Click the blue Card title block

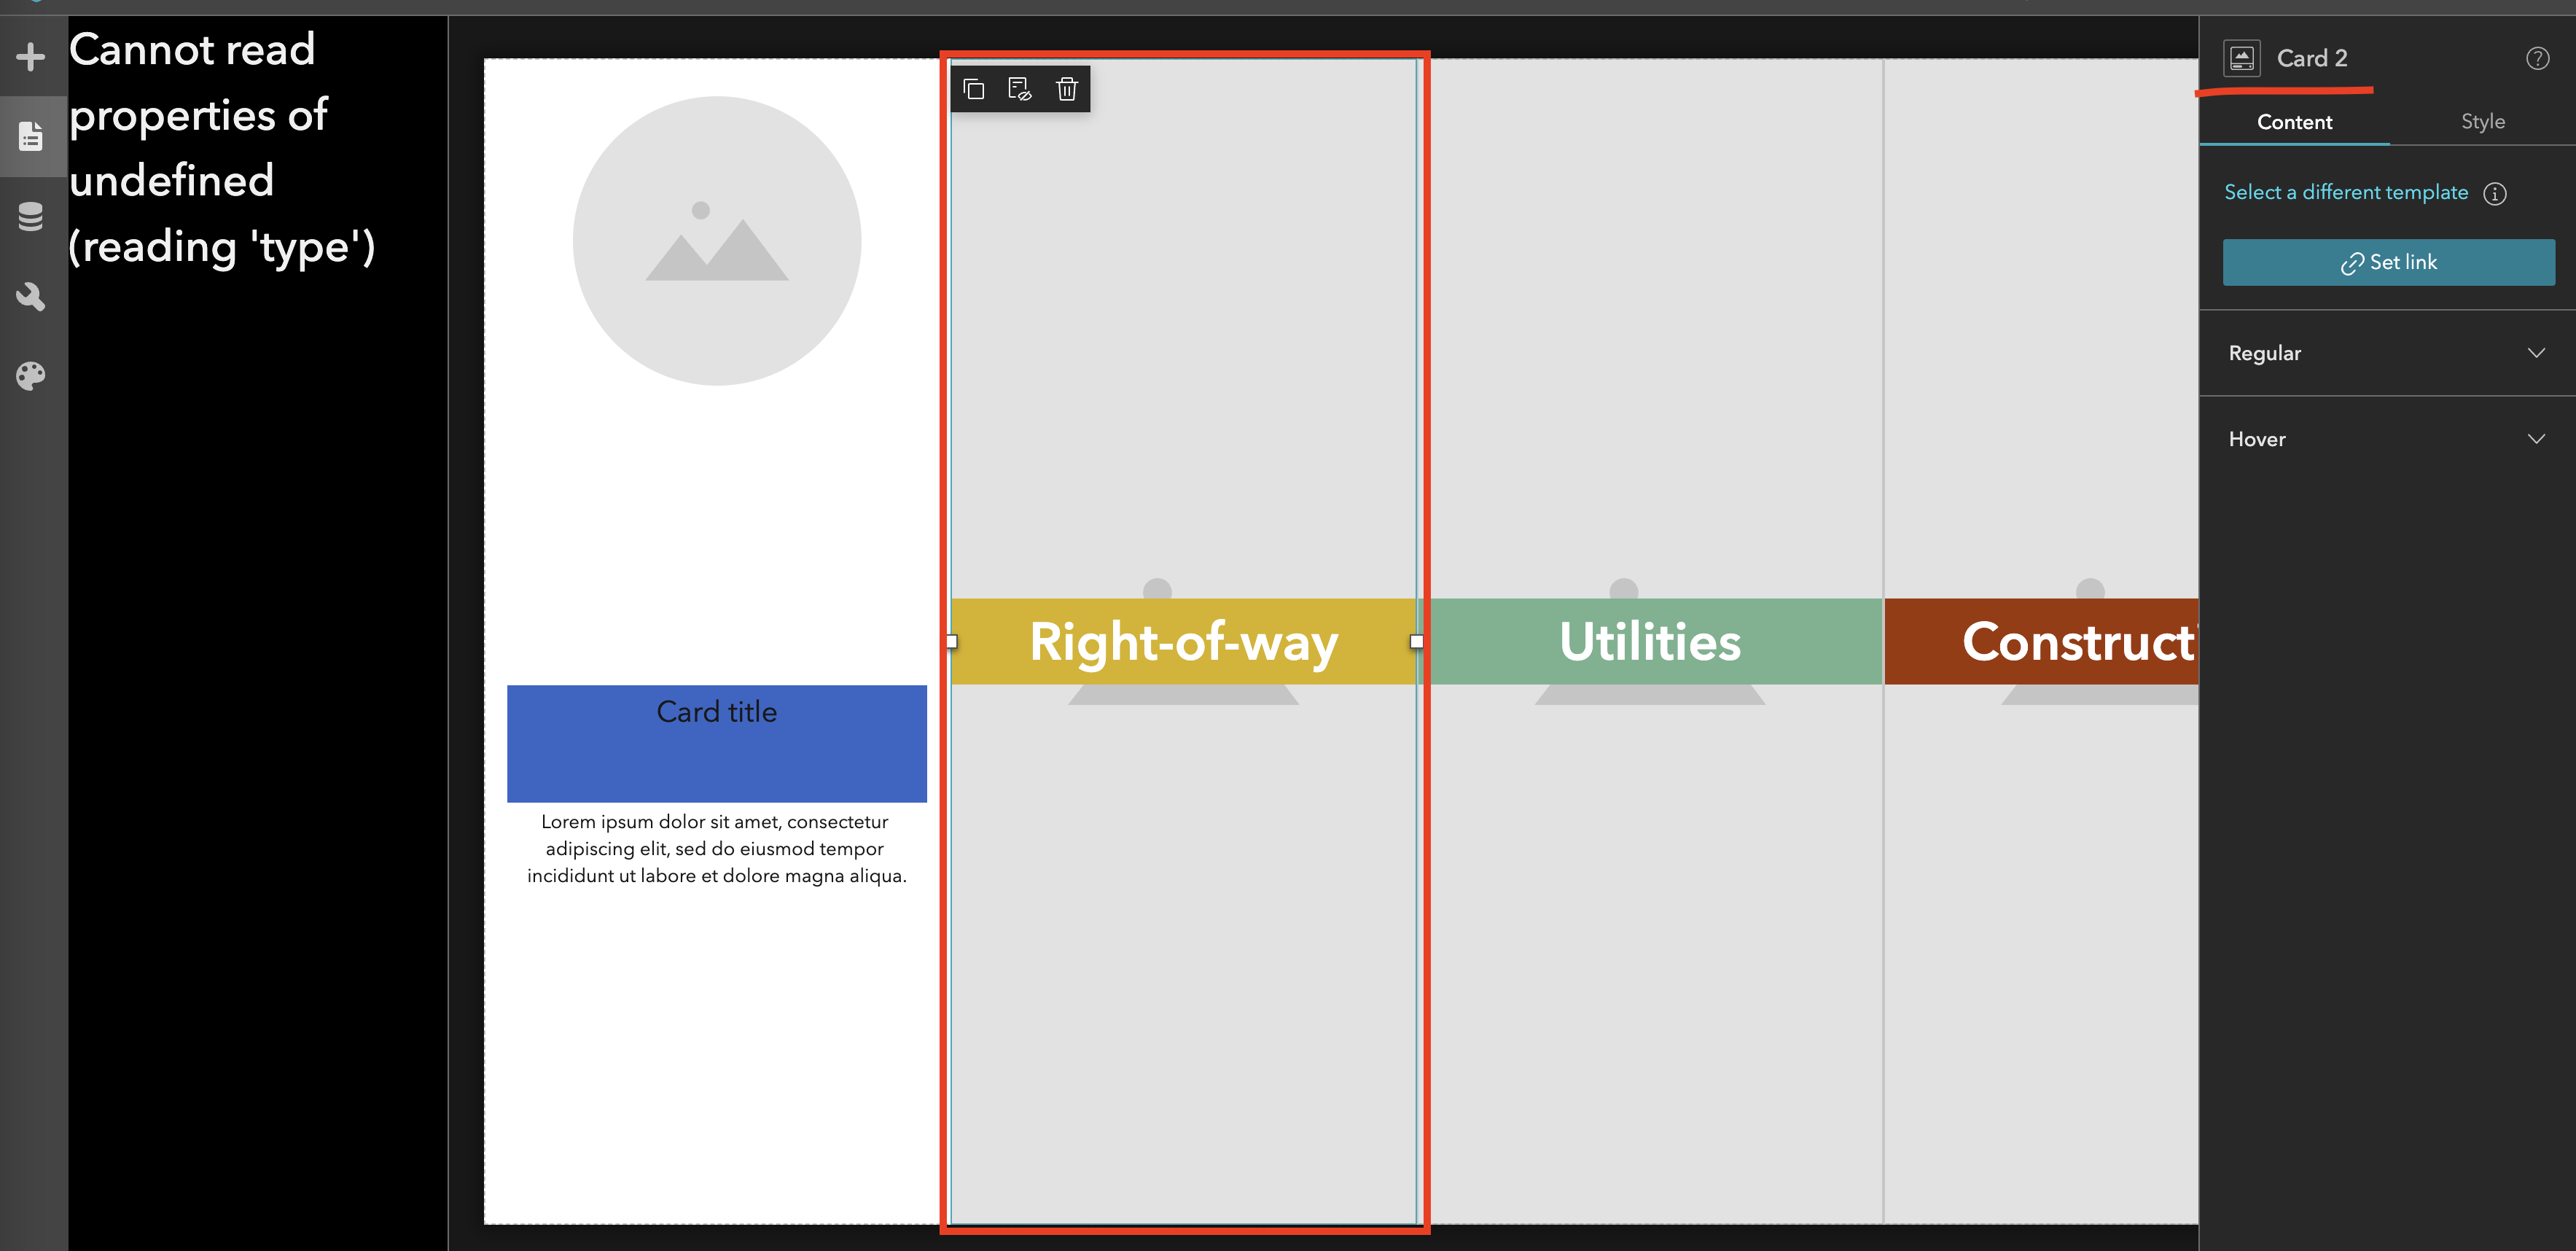point(716,743)
